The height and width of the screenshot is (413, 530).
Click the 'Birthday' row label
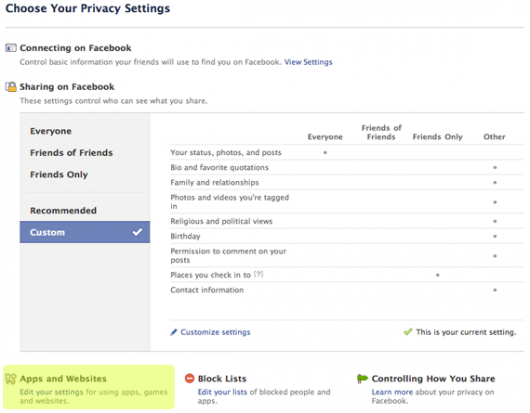185,236
